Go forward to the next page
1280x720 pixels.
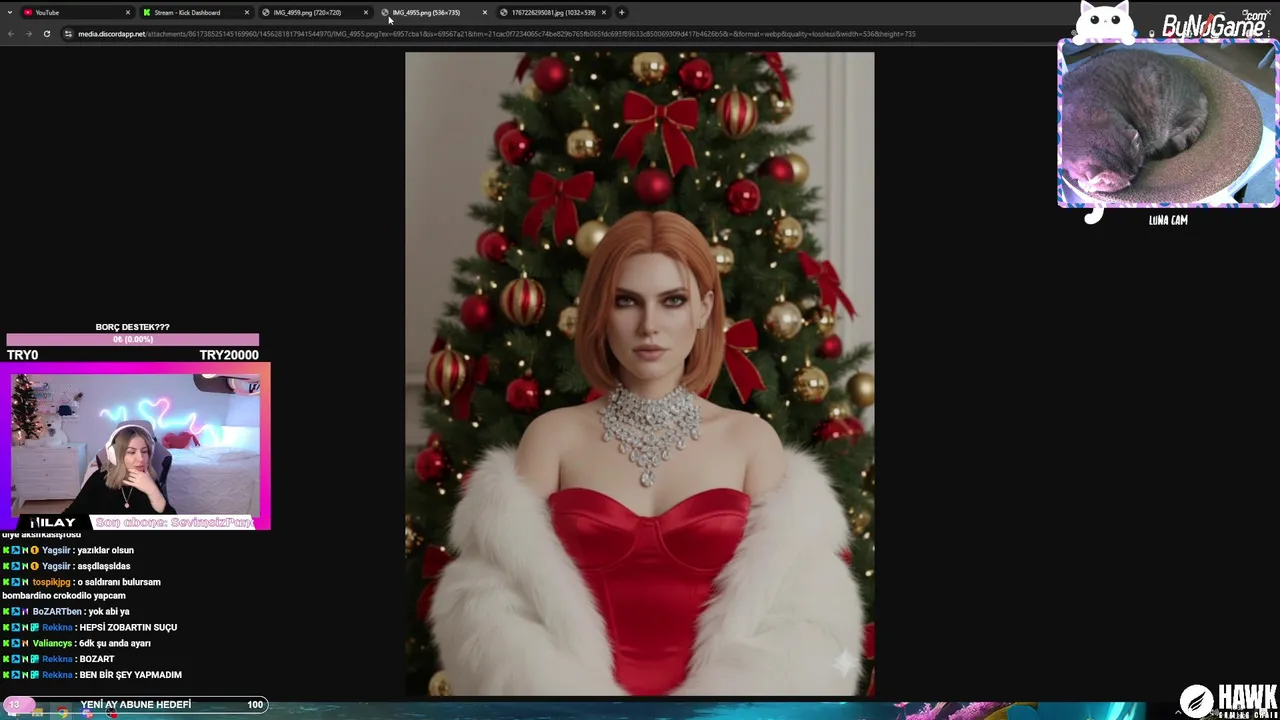tap(28, 34)
